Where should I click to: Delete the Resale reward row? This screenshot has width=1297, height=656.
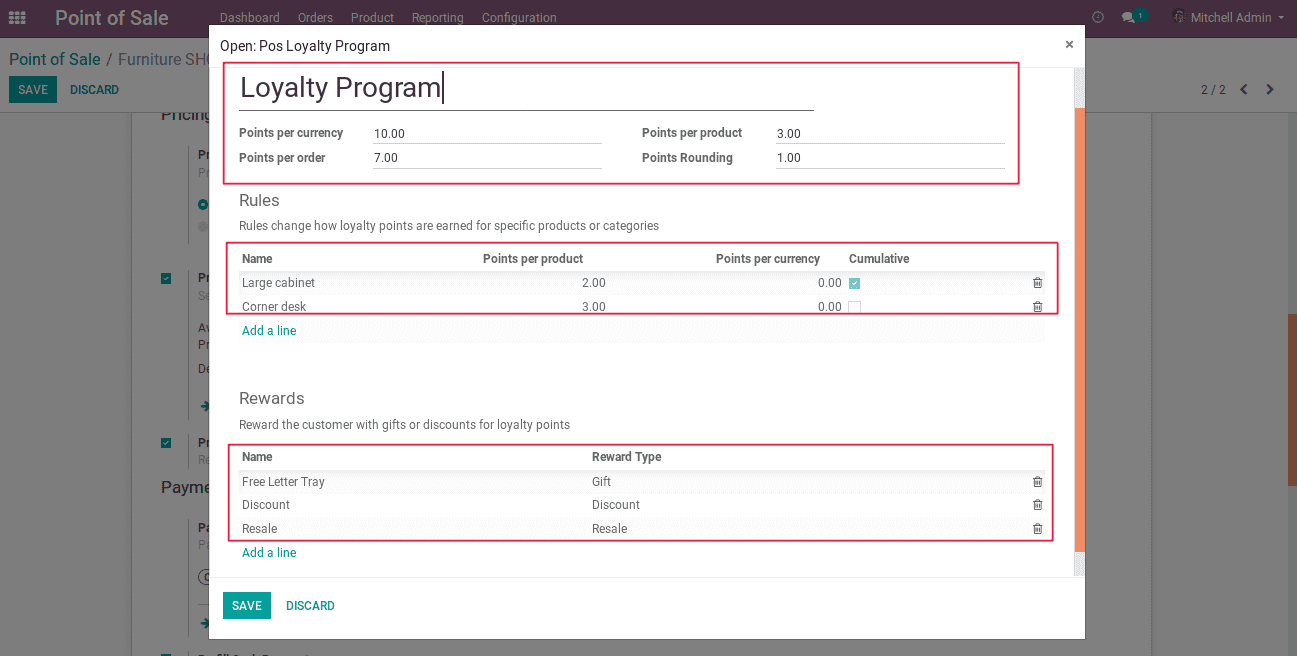1037,529
